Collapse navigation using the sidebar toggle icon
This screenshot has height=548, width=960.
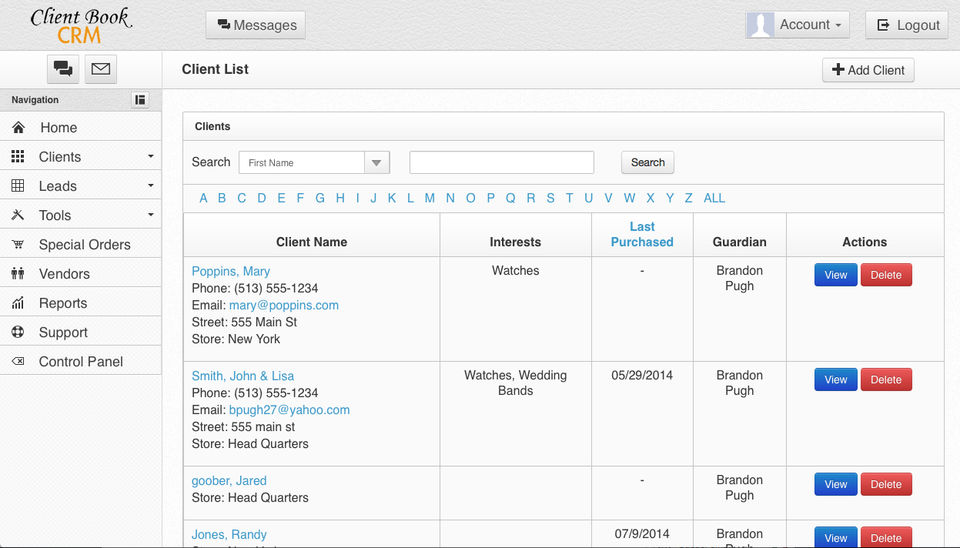140,100
